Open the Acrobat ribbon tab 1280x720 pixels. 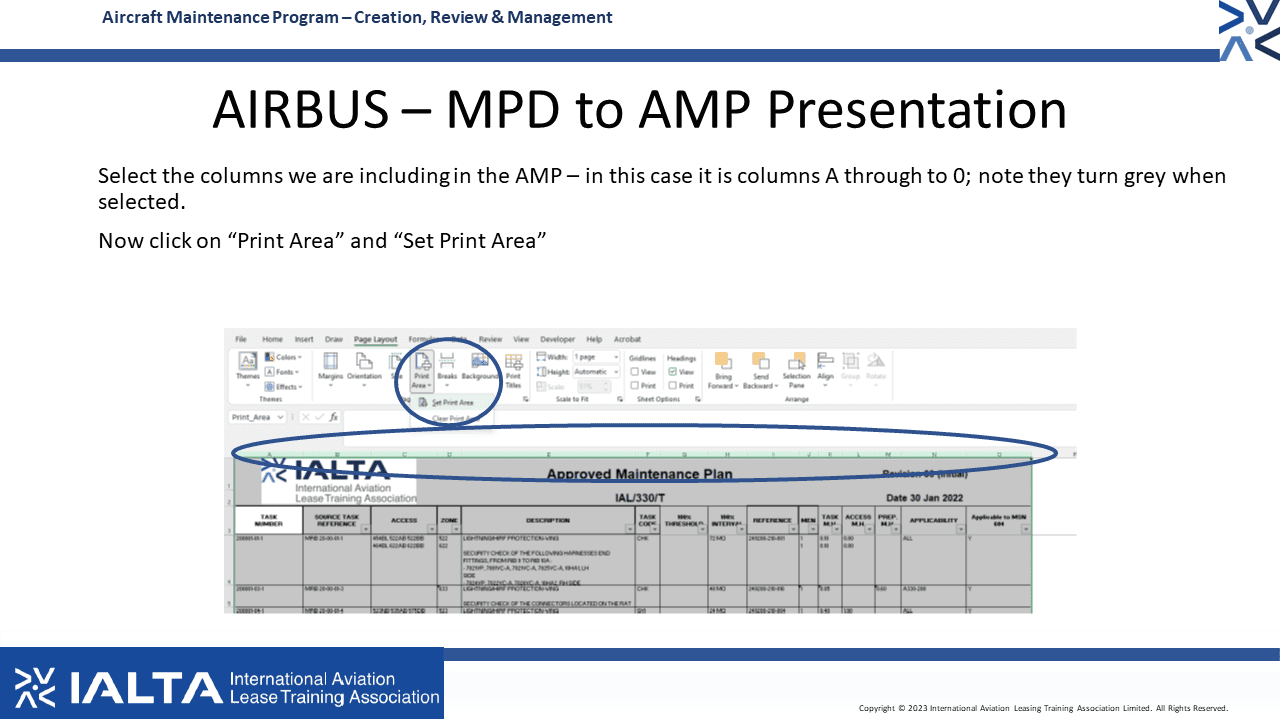pyautogui.click(x=627, y=339)
